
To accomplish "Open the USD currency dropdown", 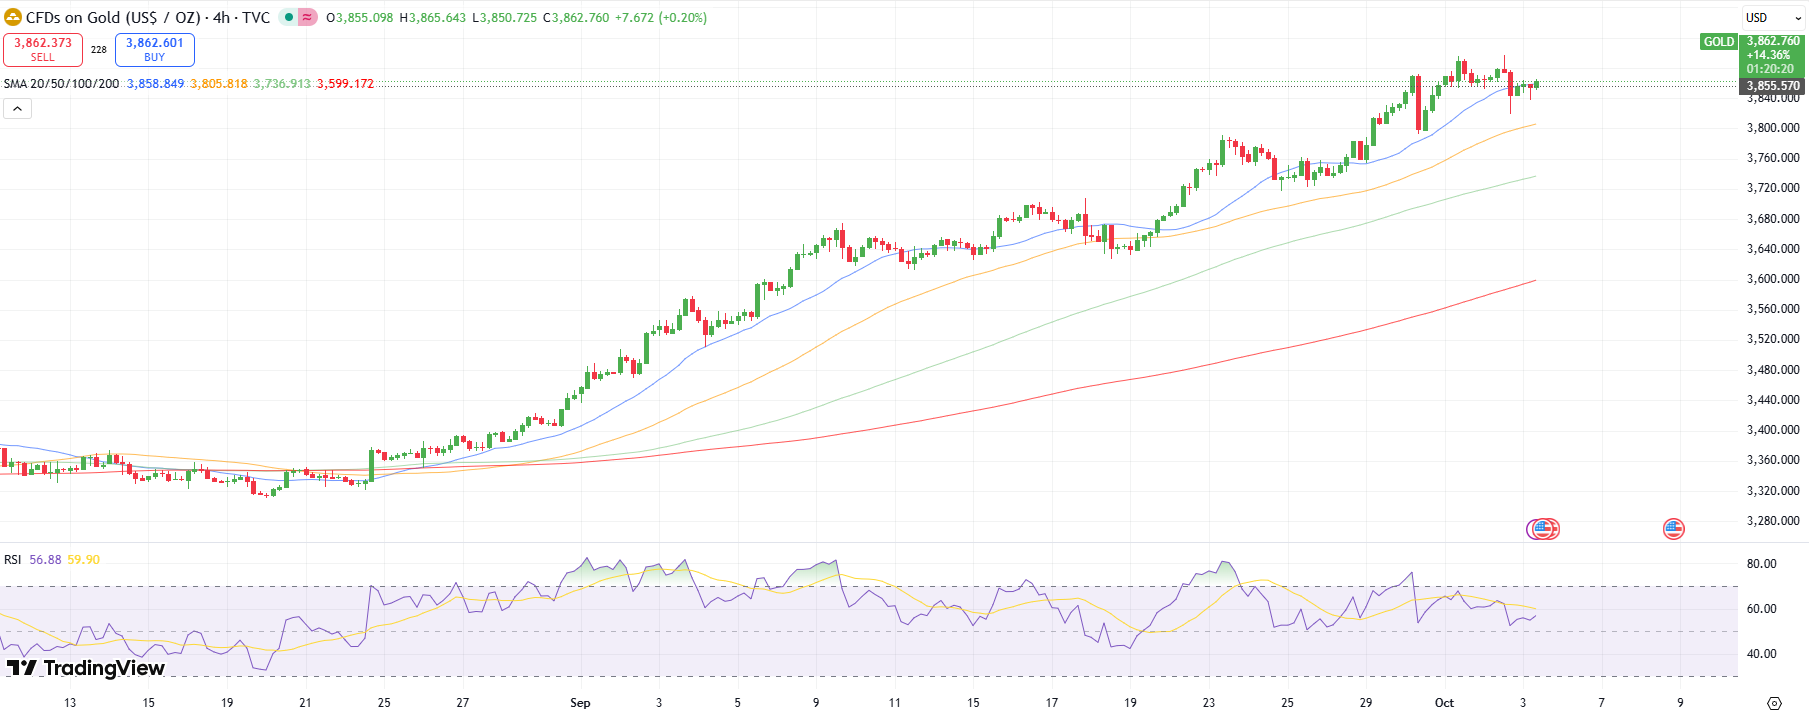I will (1773, 18).
